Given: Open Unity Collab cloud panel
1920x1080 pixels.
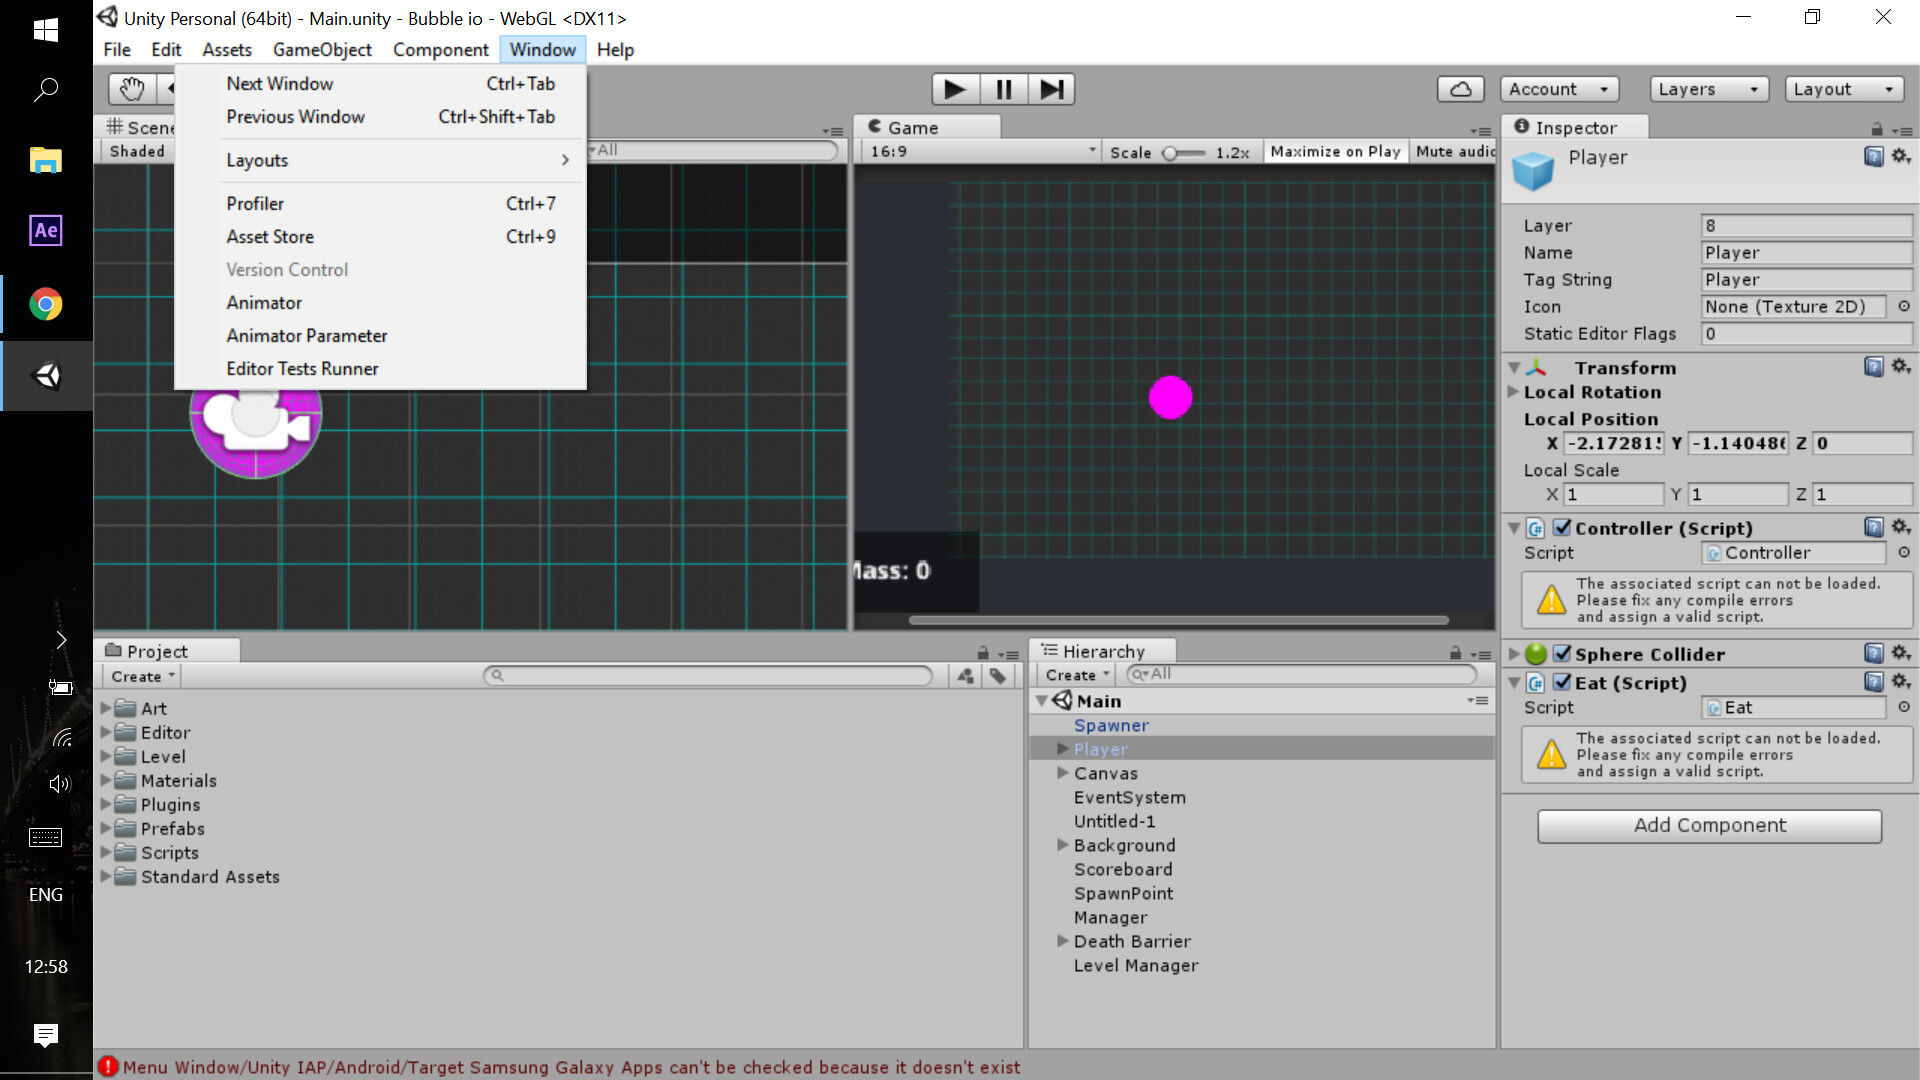Looking at the screenshot, I should [1460, 89].
